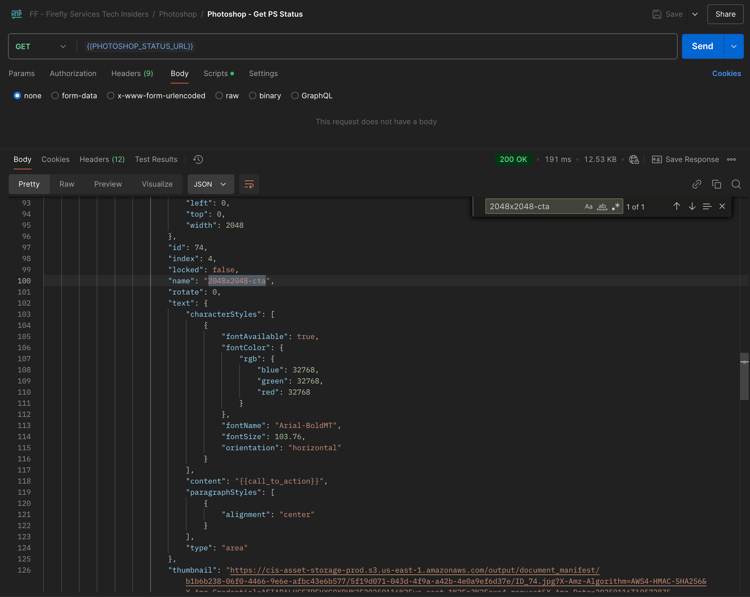Image resolution: width=750 pixels, height=597 pixels.
Task: Click the blue Send button
Action: (x=702, y=46)
